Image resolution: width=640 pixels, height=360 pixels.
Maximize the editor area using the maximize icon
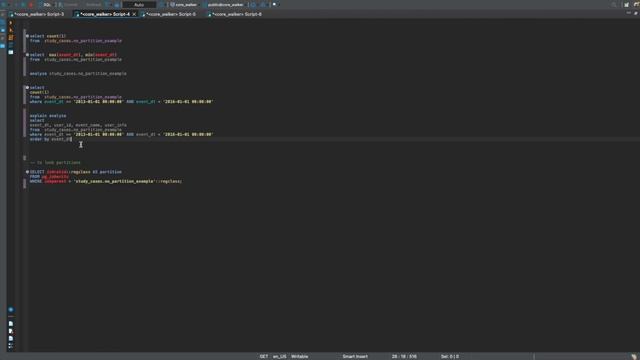pos(636,13)
